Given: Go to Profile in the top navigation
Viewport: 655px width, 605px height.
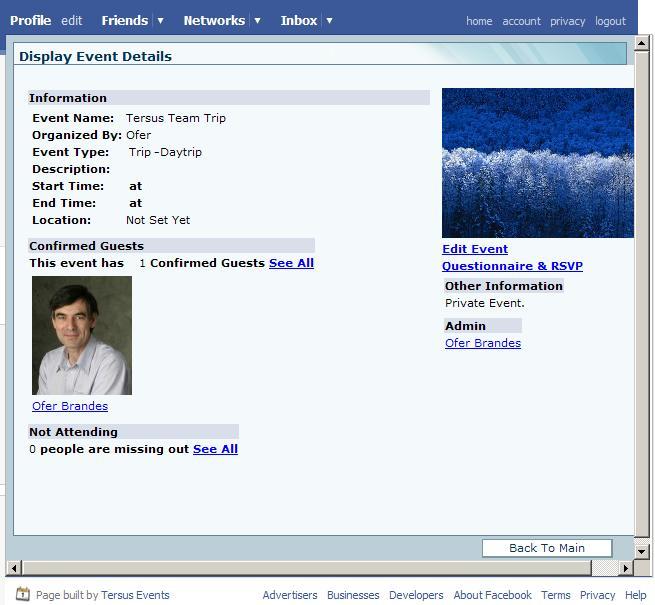Looking at the screenshot, I should pos(30,20).
